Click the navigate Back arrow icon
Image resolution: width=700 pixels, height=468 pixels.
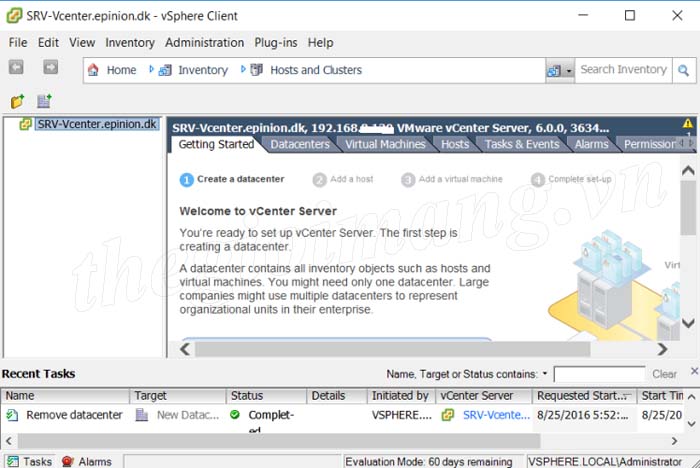pyautogui.click(x=17, y=67)
